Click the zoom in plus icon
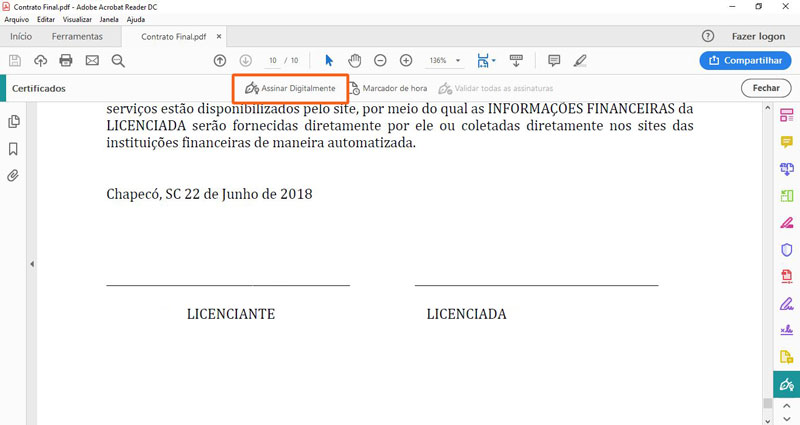 [406, 61]
